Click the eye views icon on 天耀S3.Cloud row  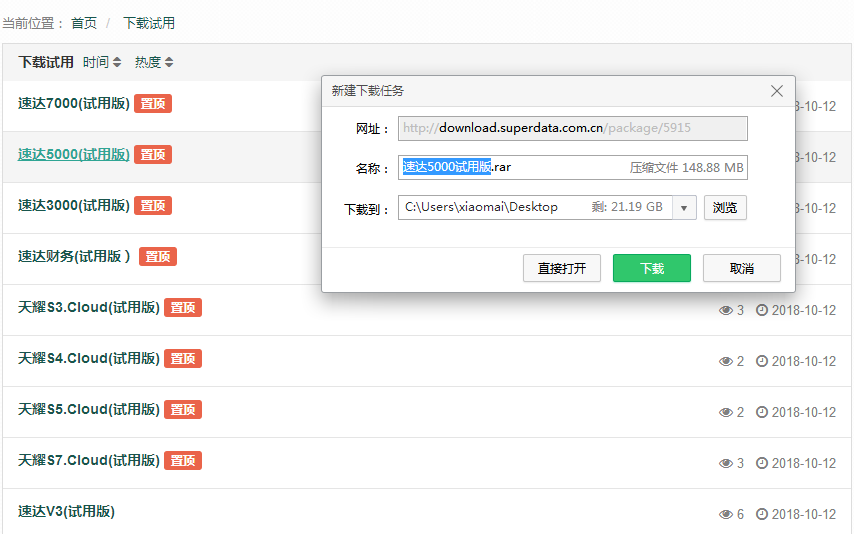click(726, 310)
